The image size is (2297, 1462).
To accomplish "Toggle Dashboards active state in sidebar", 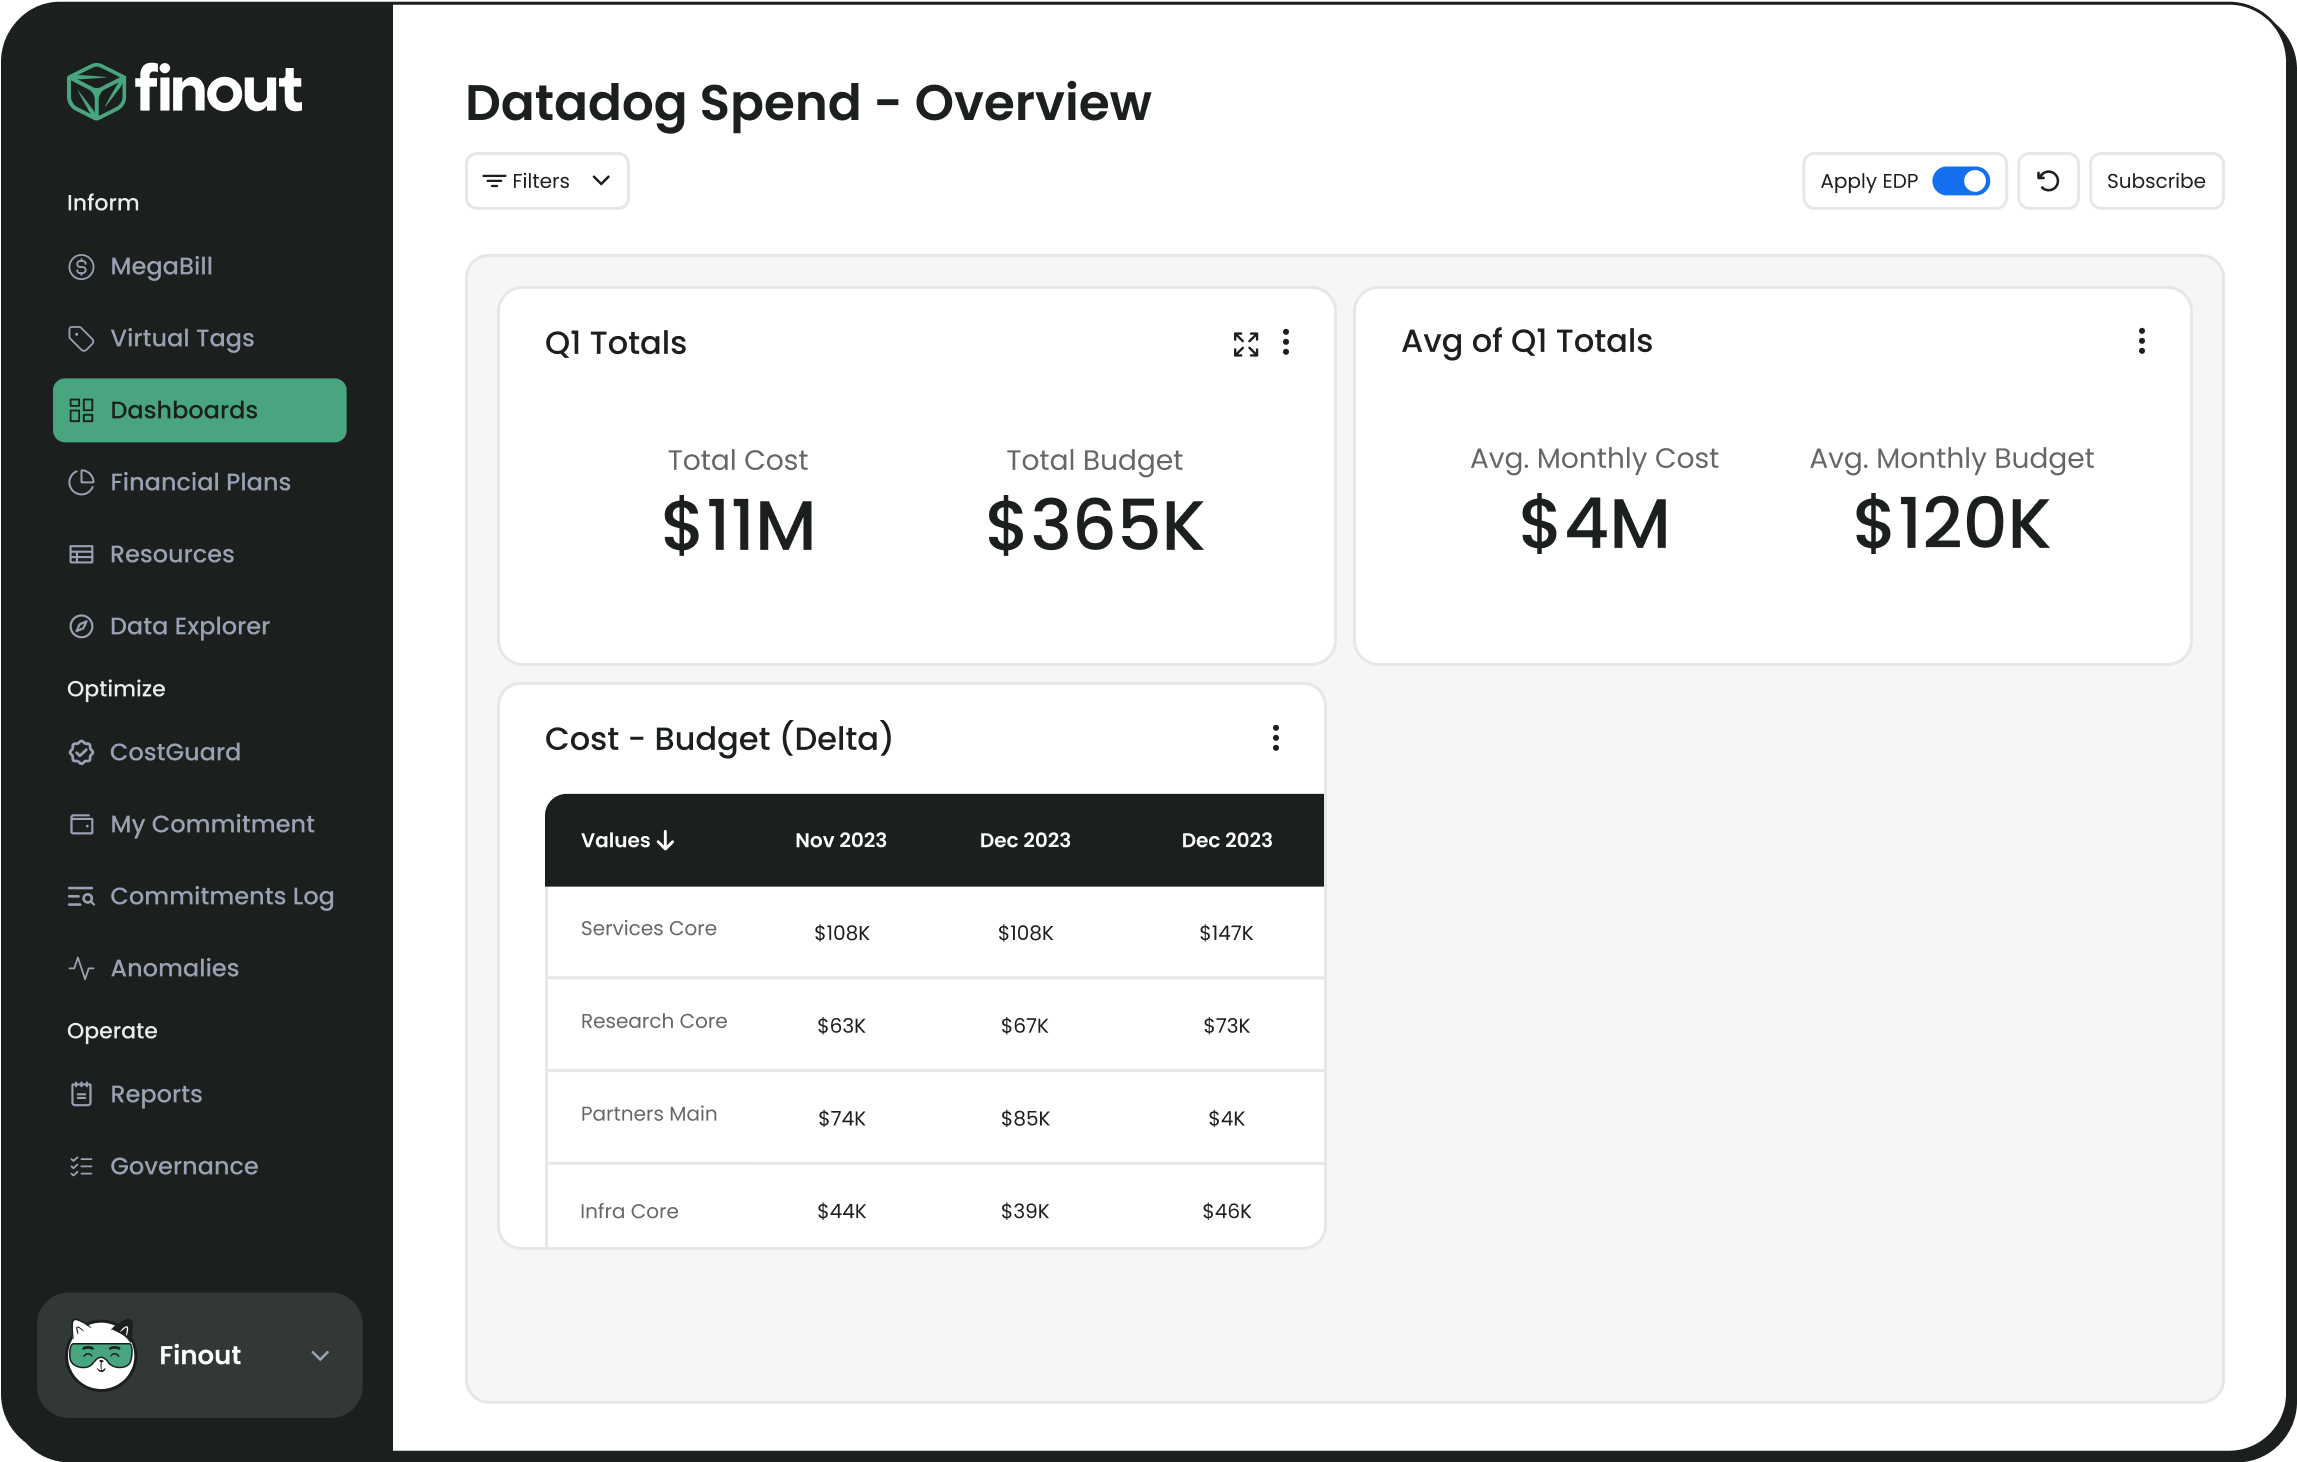I will 199,409.
